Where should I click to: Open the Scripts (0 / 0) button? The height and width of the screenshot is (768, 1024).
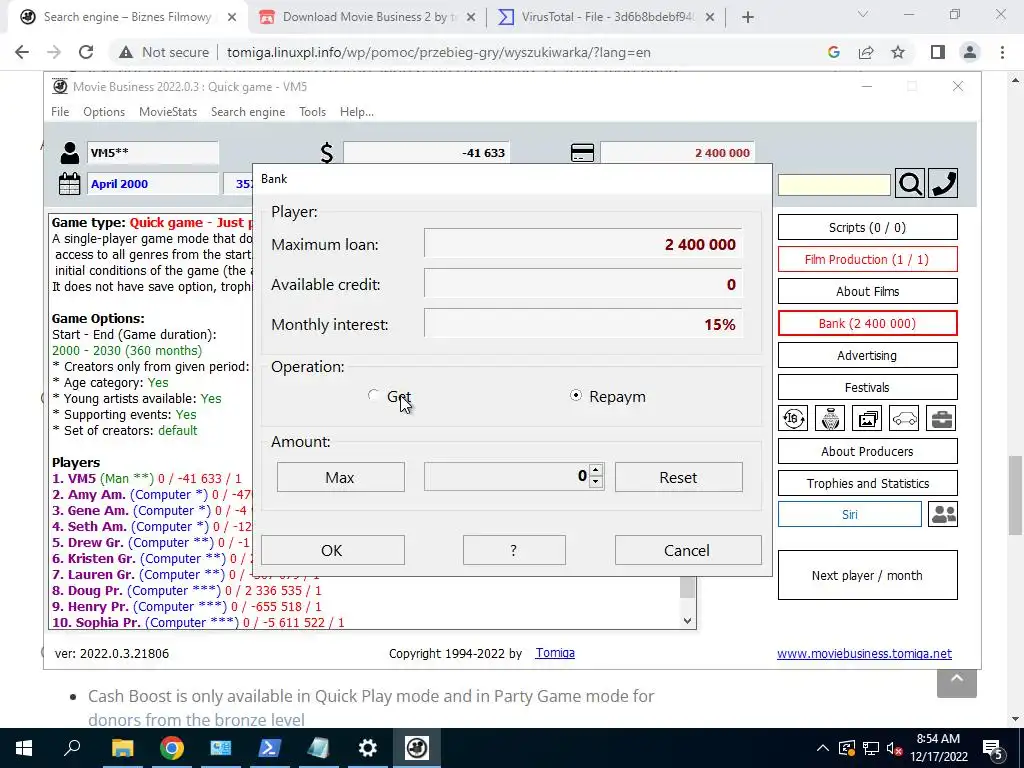(867, 227)
